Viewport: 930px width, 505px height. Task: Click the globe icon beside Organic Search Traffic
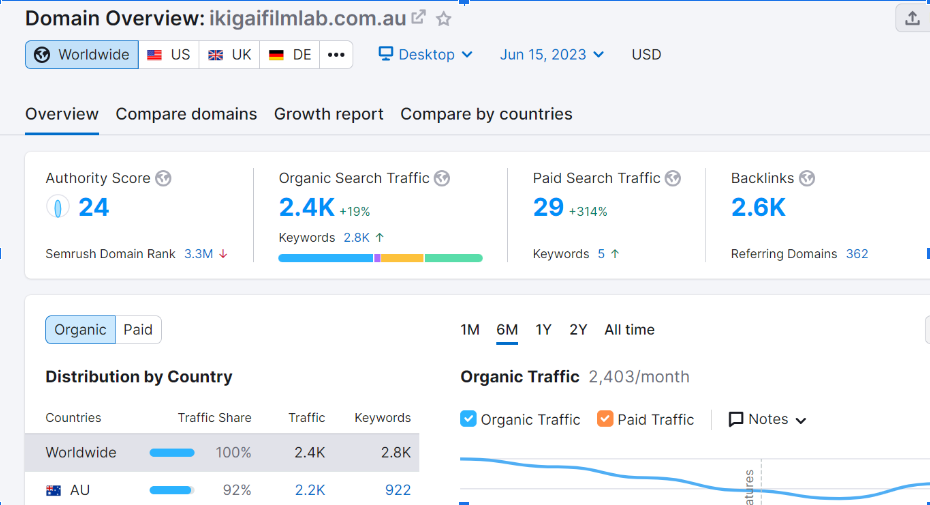tap(442, 178)
